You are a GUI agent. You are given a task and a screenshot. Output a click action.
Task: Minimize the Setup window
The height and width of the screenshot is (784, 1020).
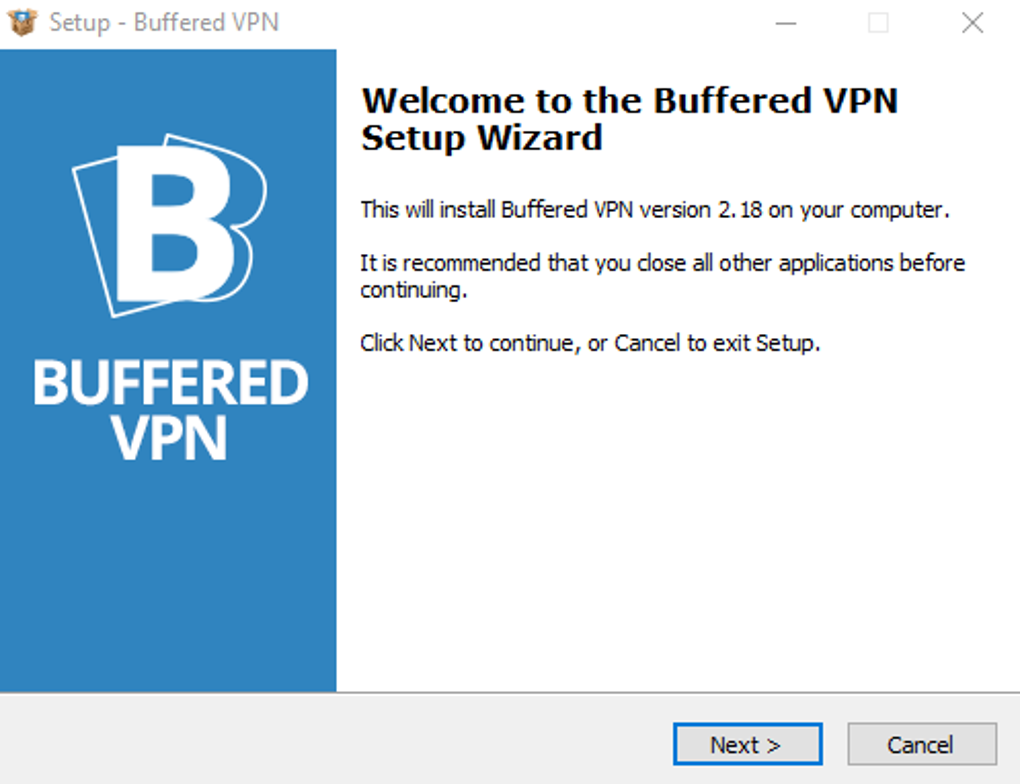786,23
